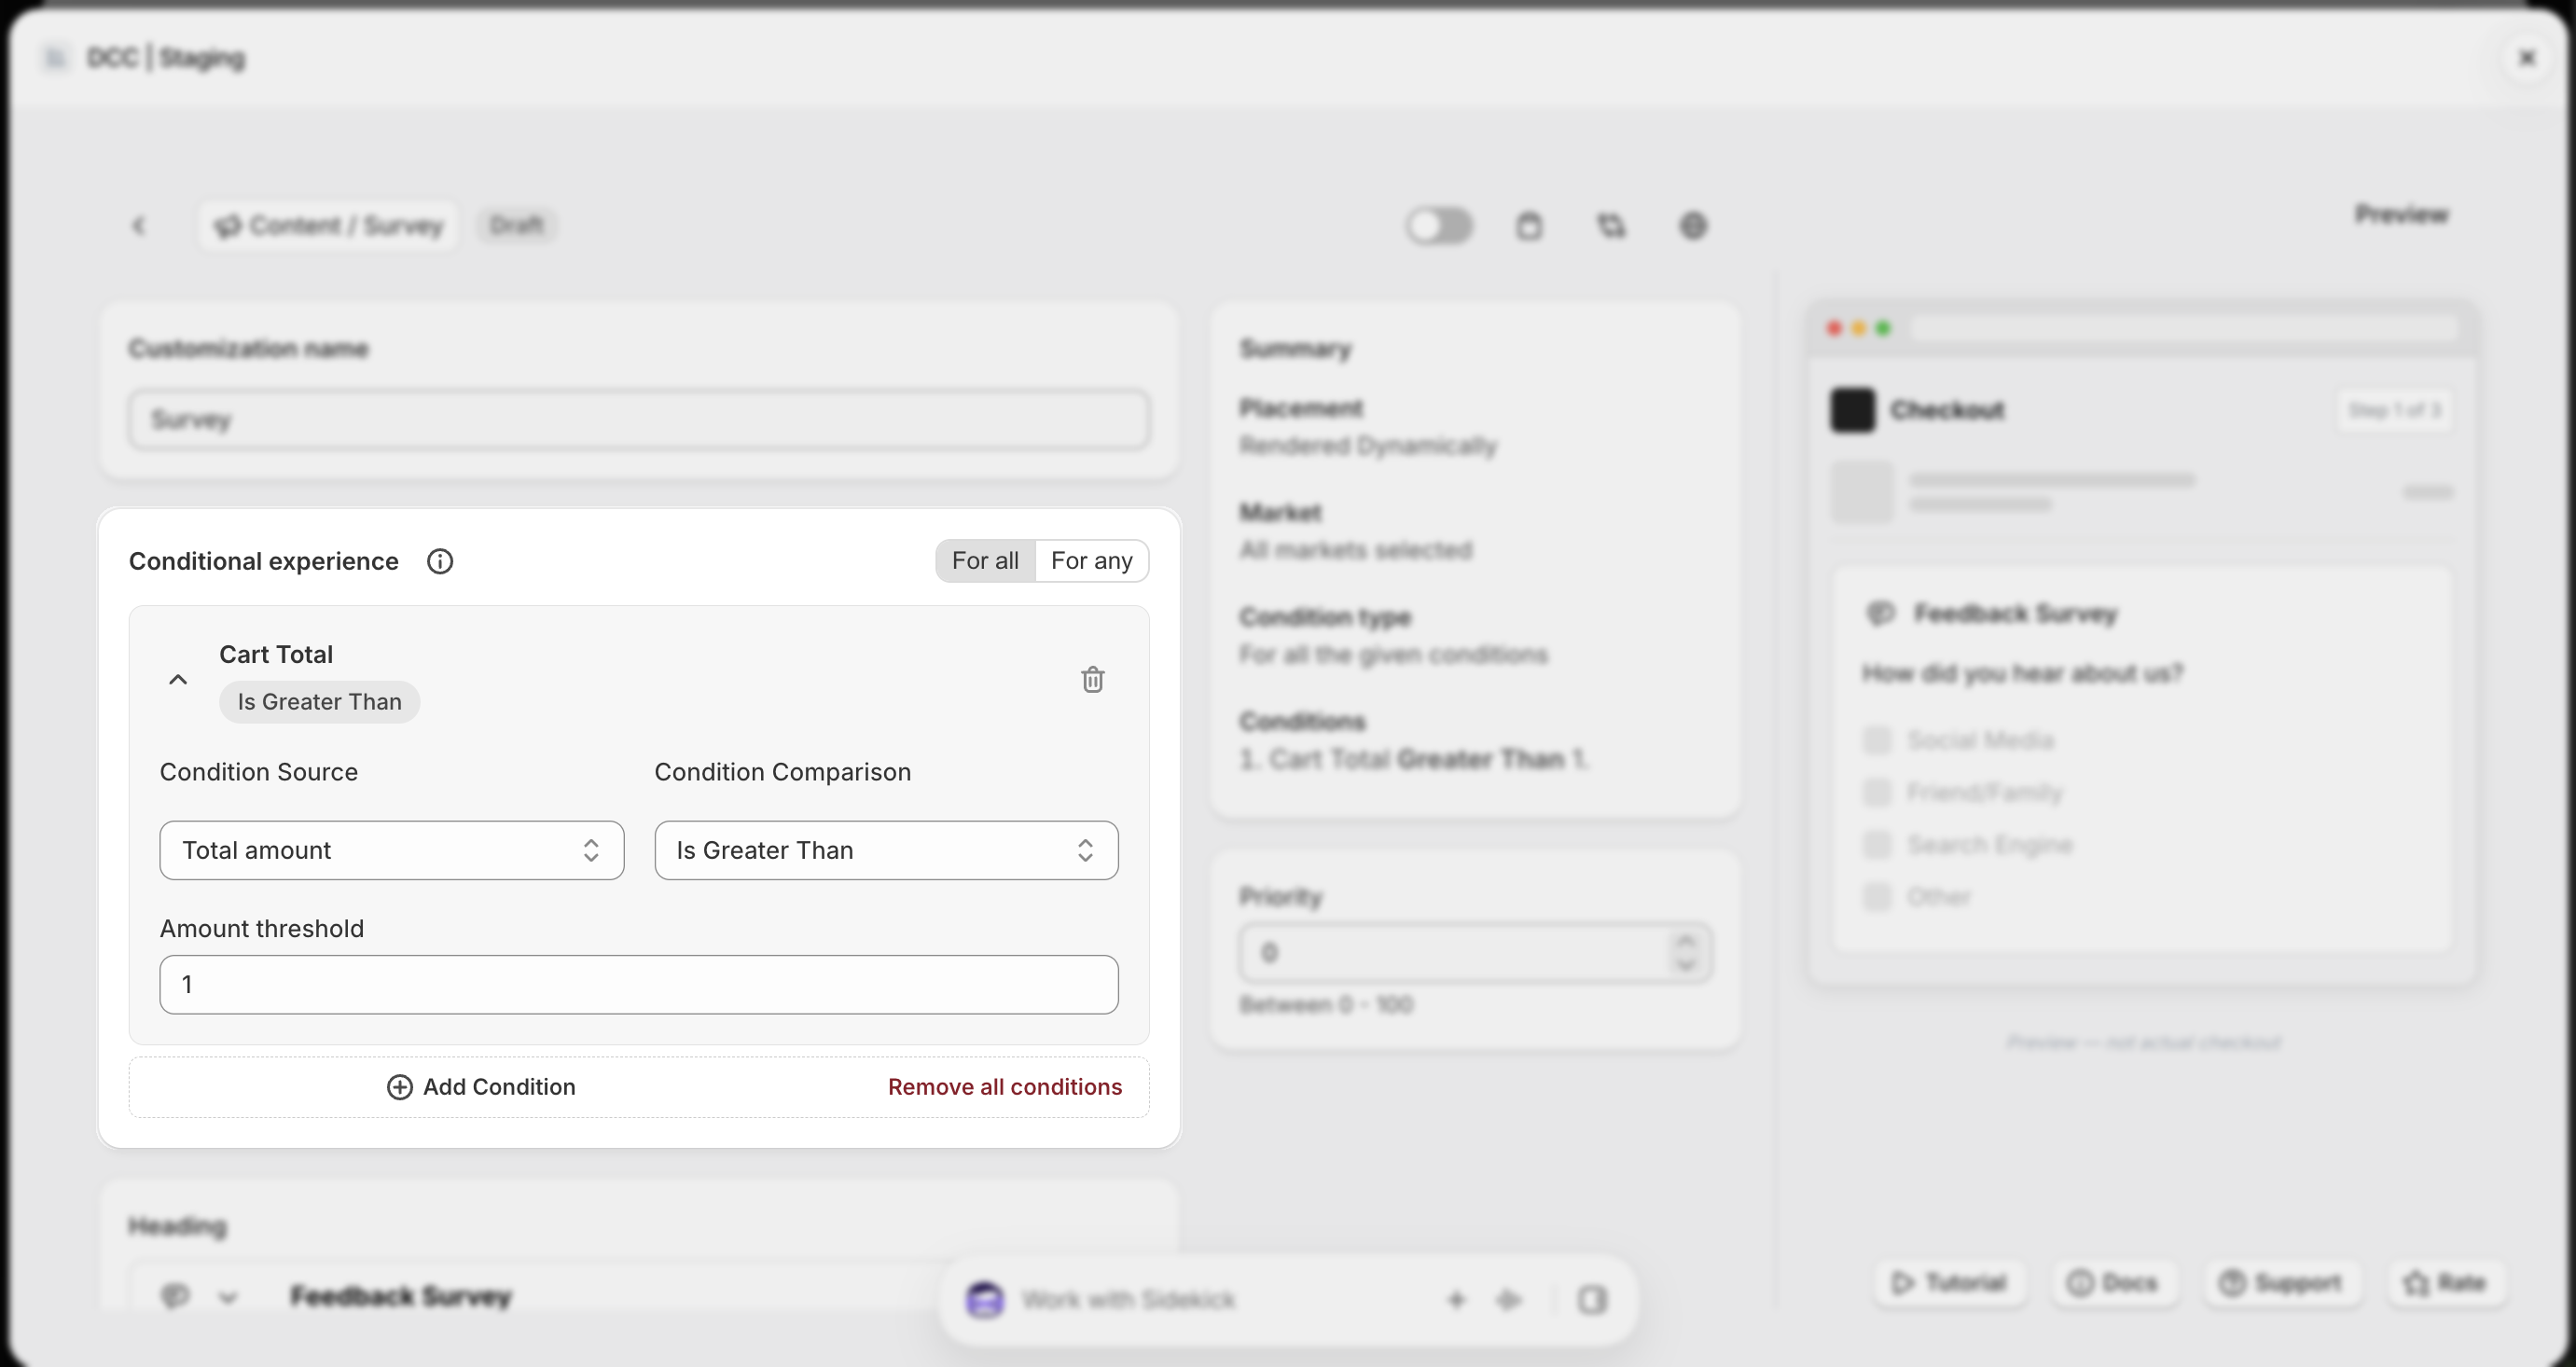
Task: Focus the Amount threshold field
Action: tap(639, 984)
